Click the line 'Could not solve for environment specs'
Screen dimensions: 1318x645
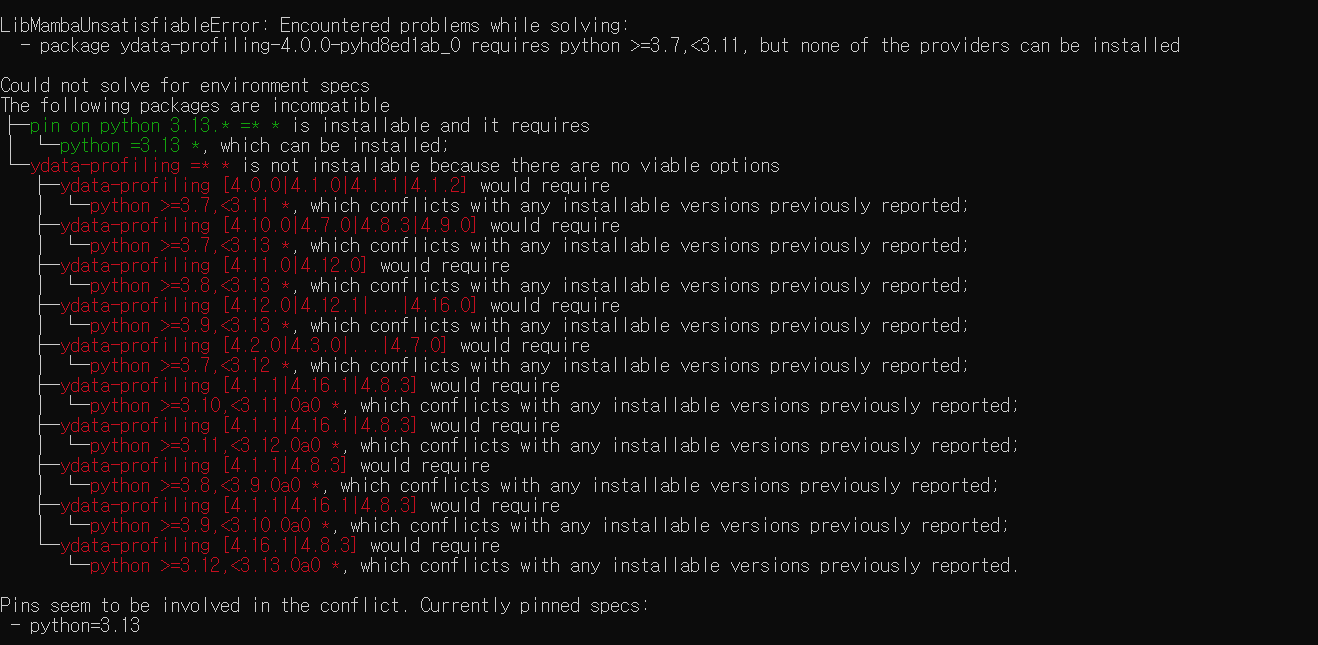pos(185,85)
